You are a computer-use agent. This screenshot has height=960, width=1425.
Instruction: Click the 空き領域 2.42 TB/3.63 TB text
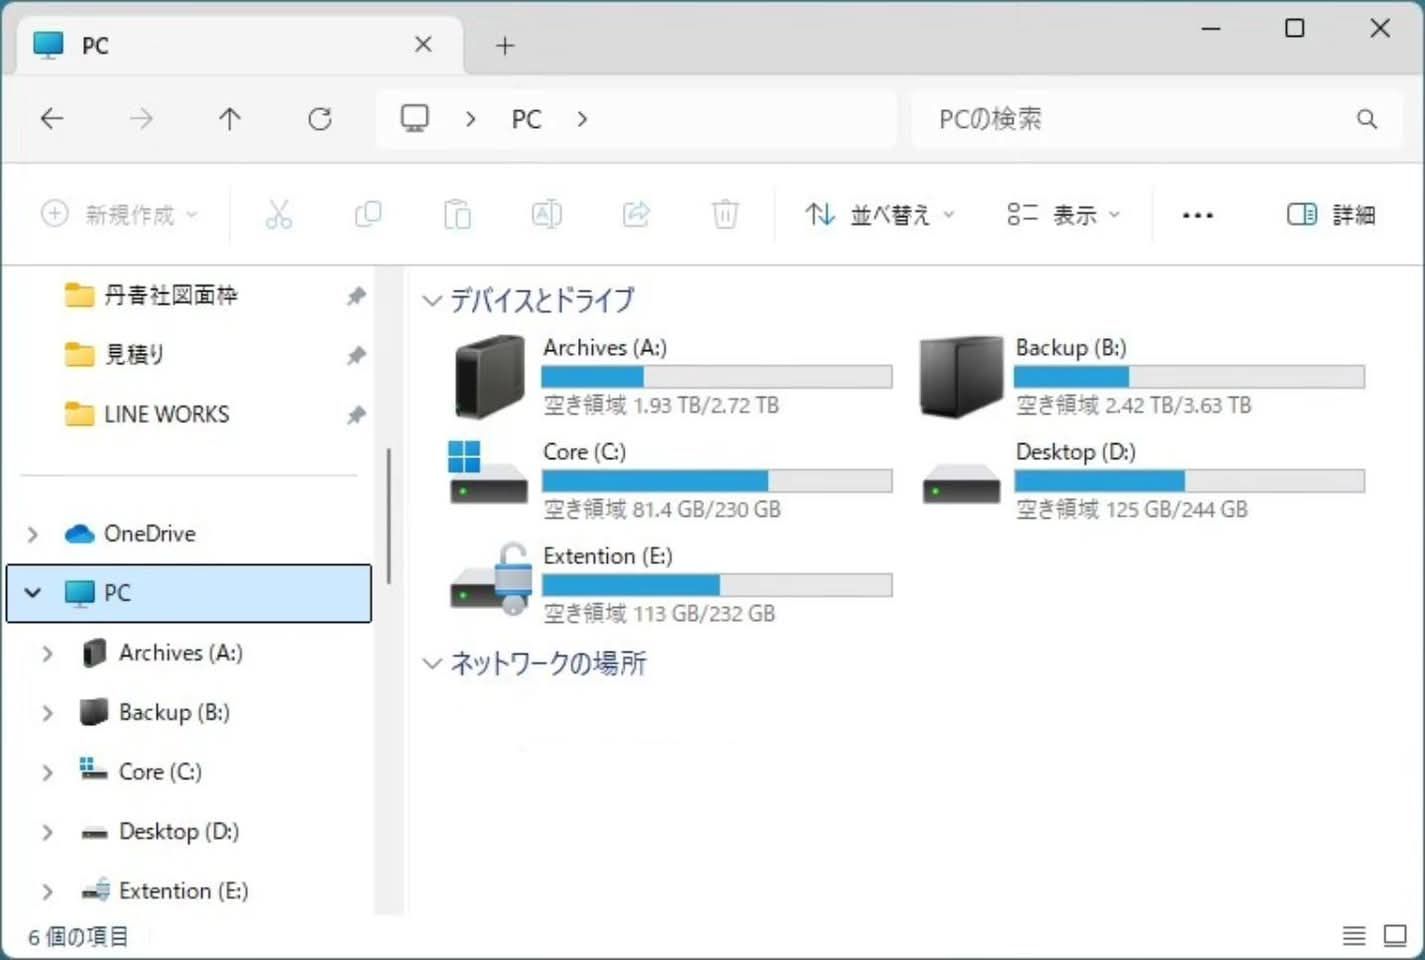pyautogui.click(x=1133, y=405)
